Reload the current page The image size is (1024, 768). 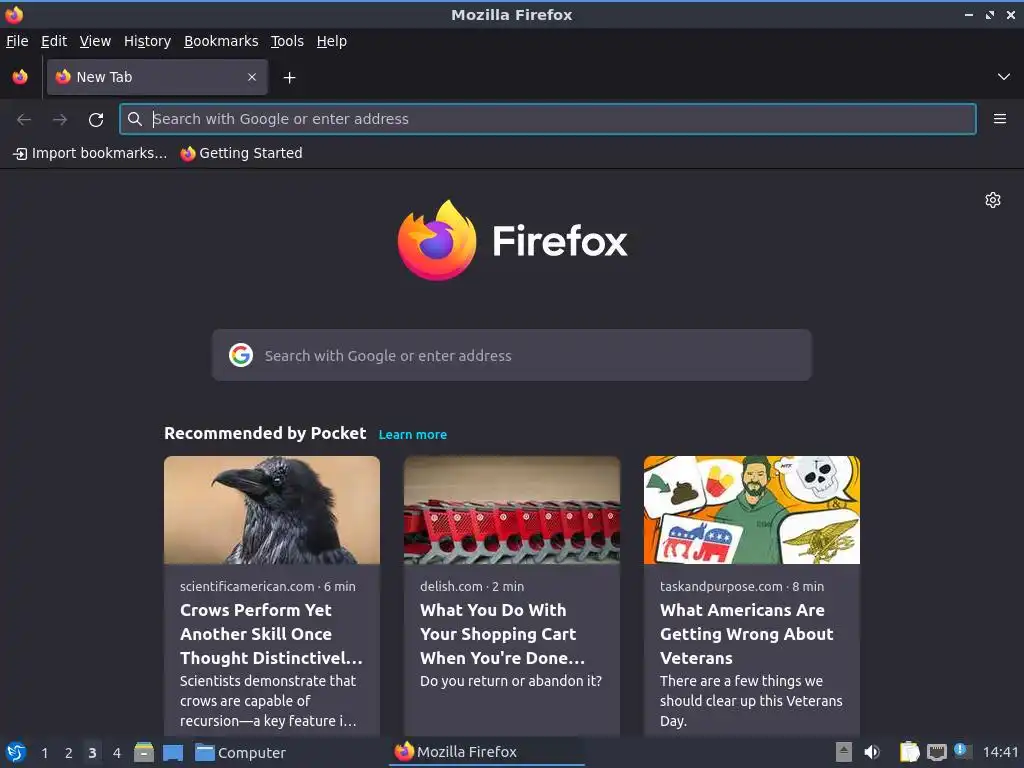tap(96, 120)
